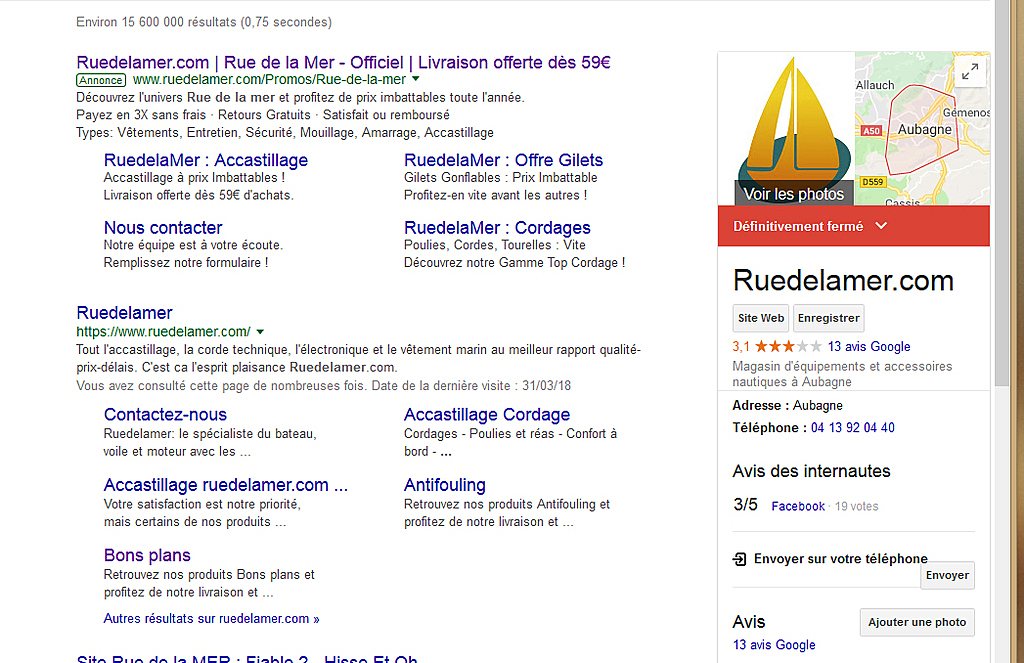Click the Enregistrer button
1024x663 pixels.
click(x=829, y=318)
